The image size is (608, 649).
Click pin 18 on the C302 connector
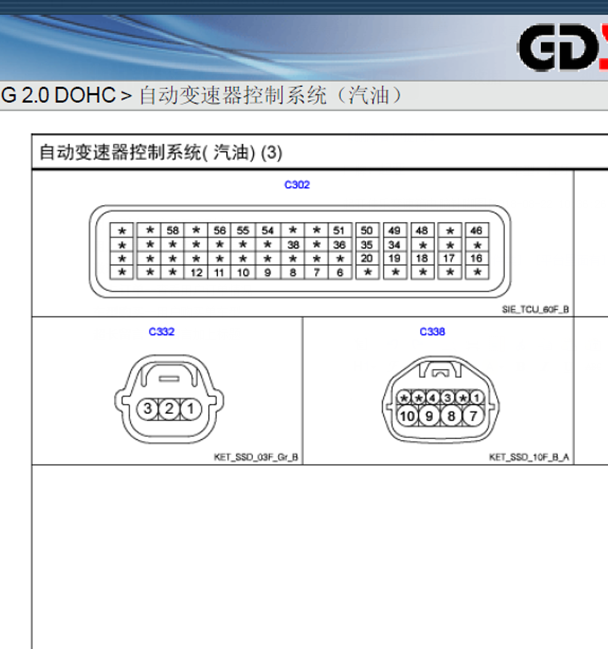pyautogui.click(x=422, y=258)
